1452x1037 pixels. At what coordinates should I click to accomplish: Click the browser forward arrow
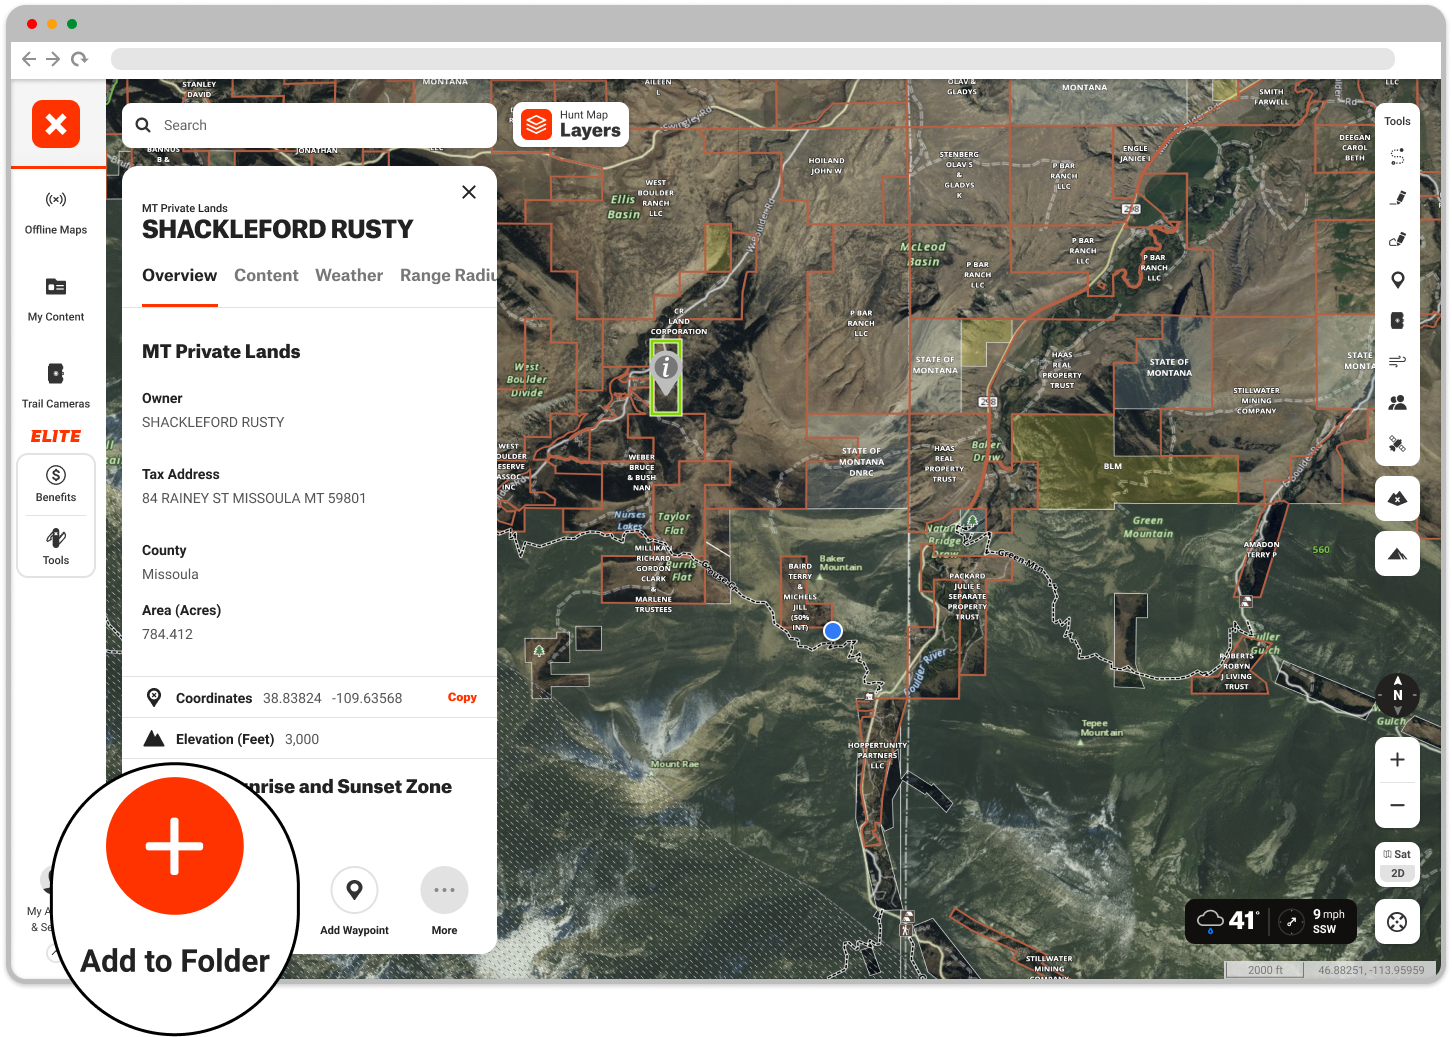pyautogui.click(x=53, y=59)
